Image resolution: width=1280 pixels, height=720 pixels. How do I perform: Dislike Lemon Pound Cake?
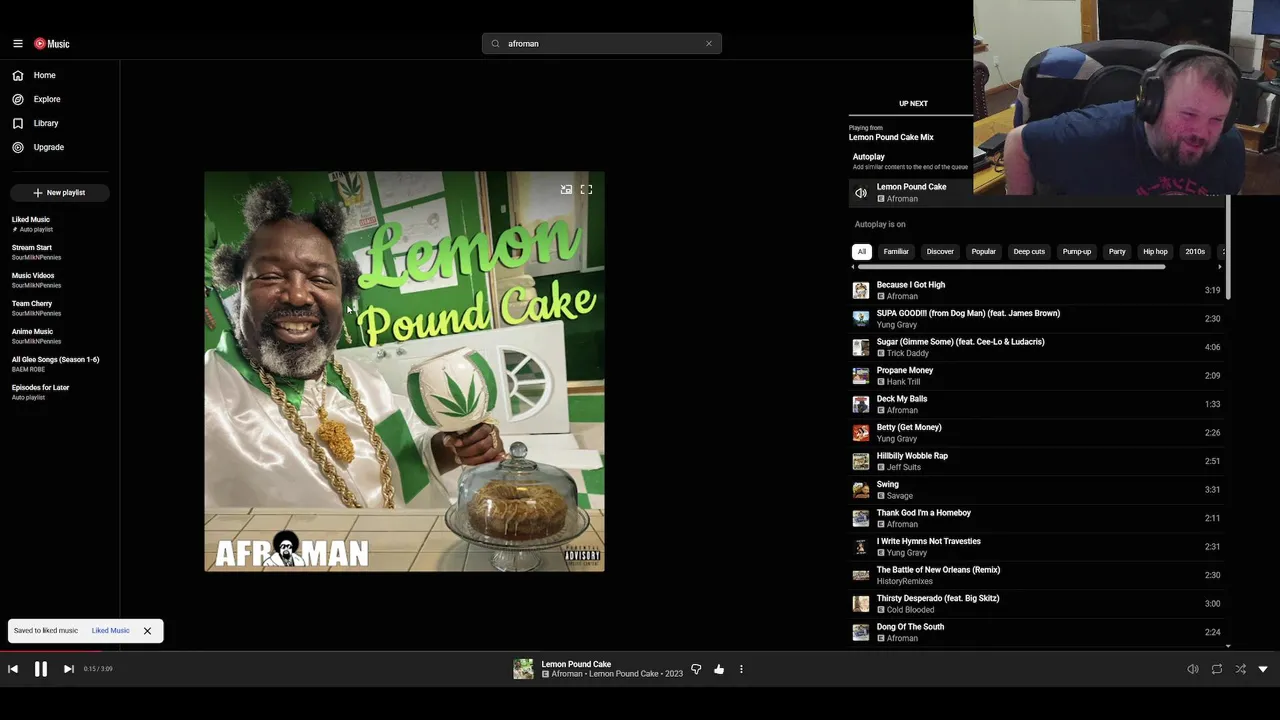696,669
